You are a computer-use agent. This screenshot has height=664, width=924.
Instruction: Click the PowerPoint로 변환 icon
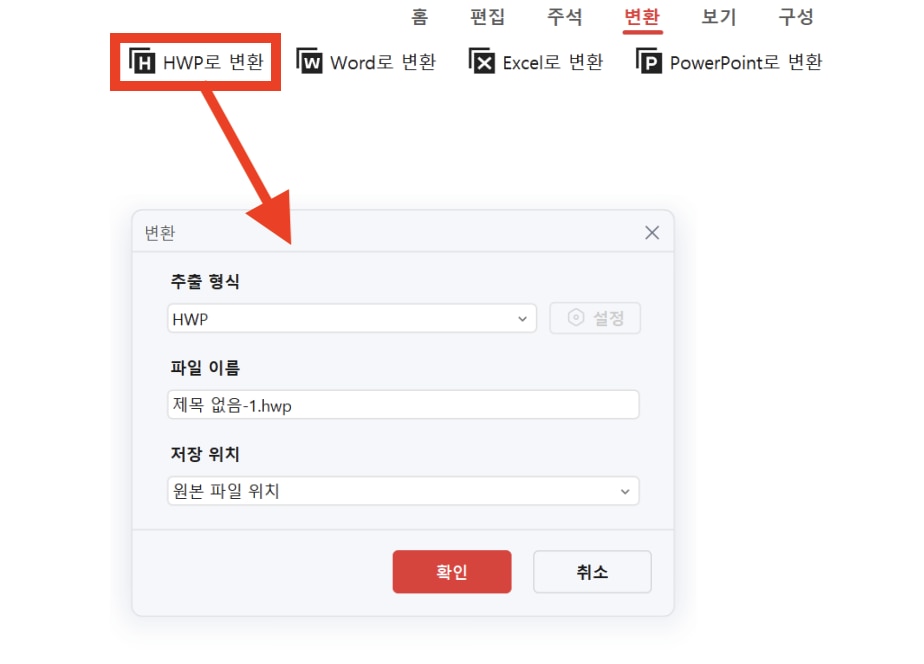[649, 61]
